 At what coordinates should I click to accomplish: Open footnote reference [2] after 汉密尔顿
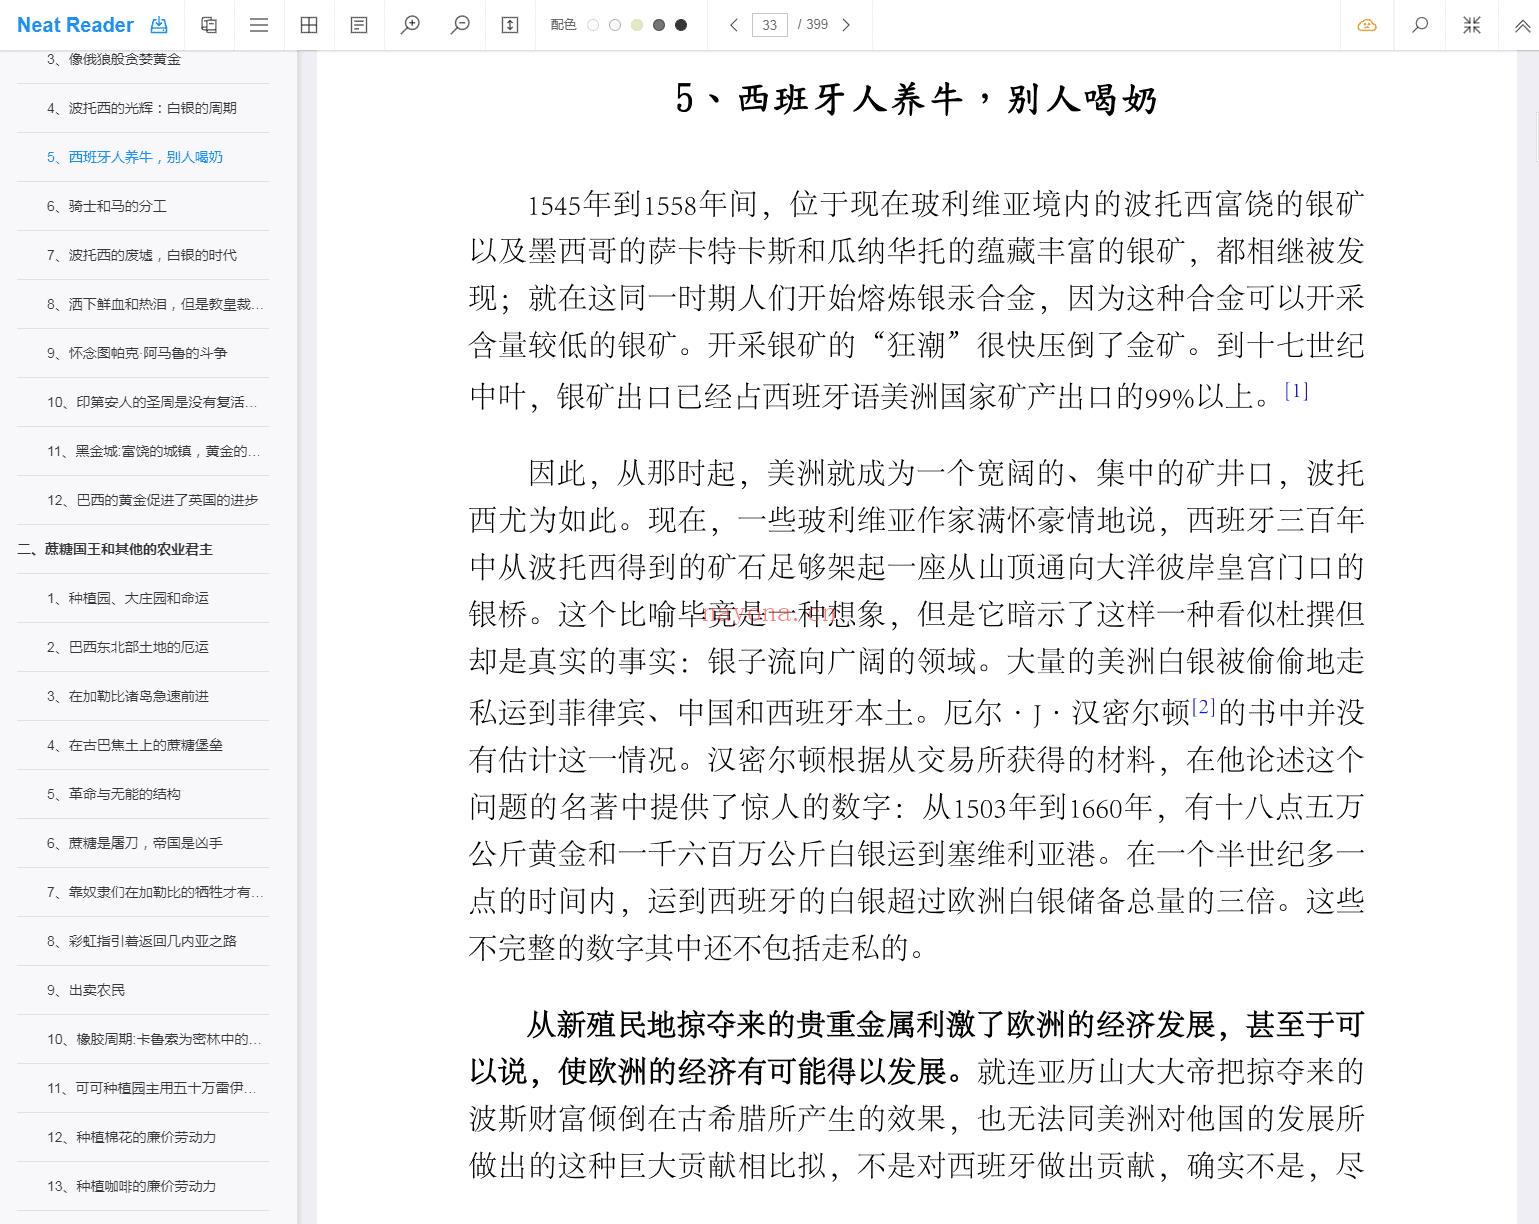click(x=1203, y=707)
